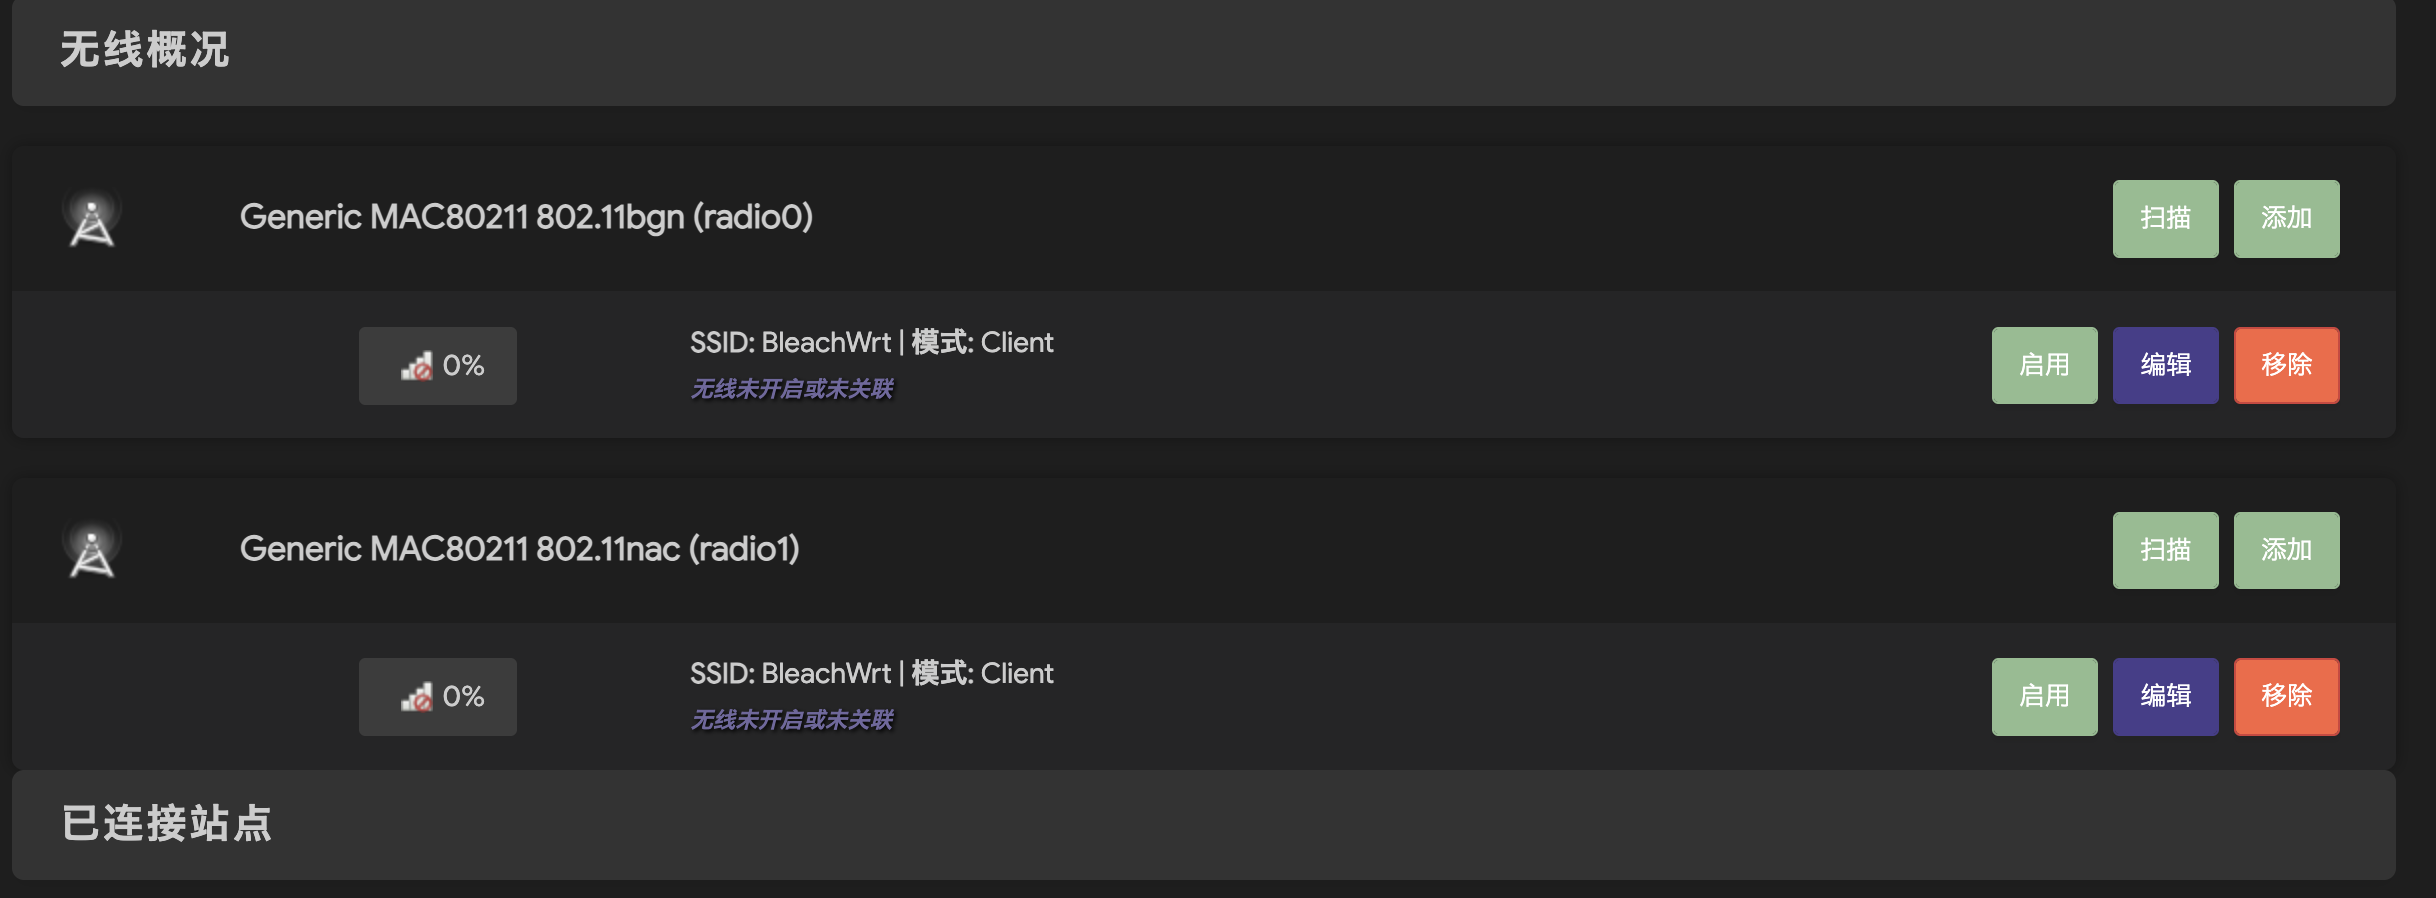Edit the radio0 BleachWrt network (编辑)

(2165, 366)
